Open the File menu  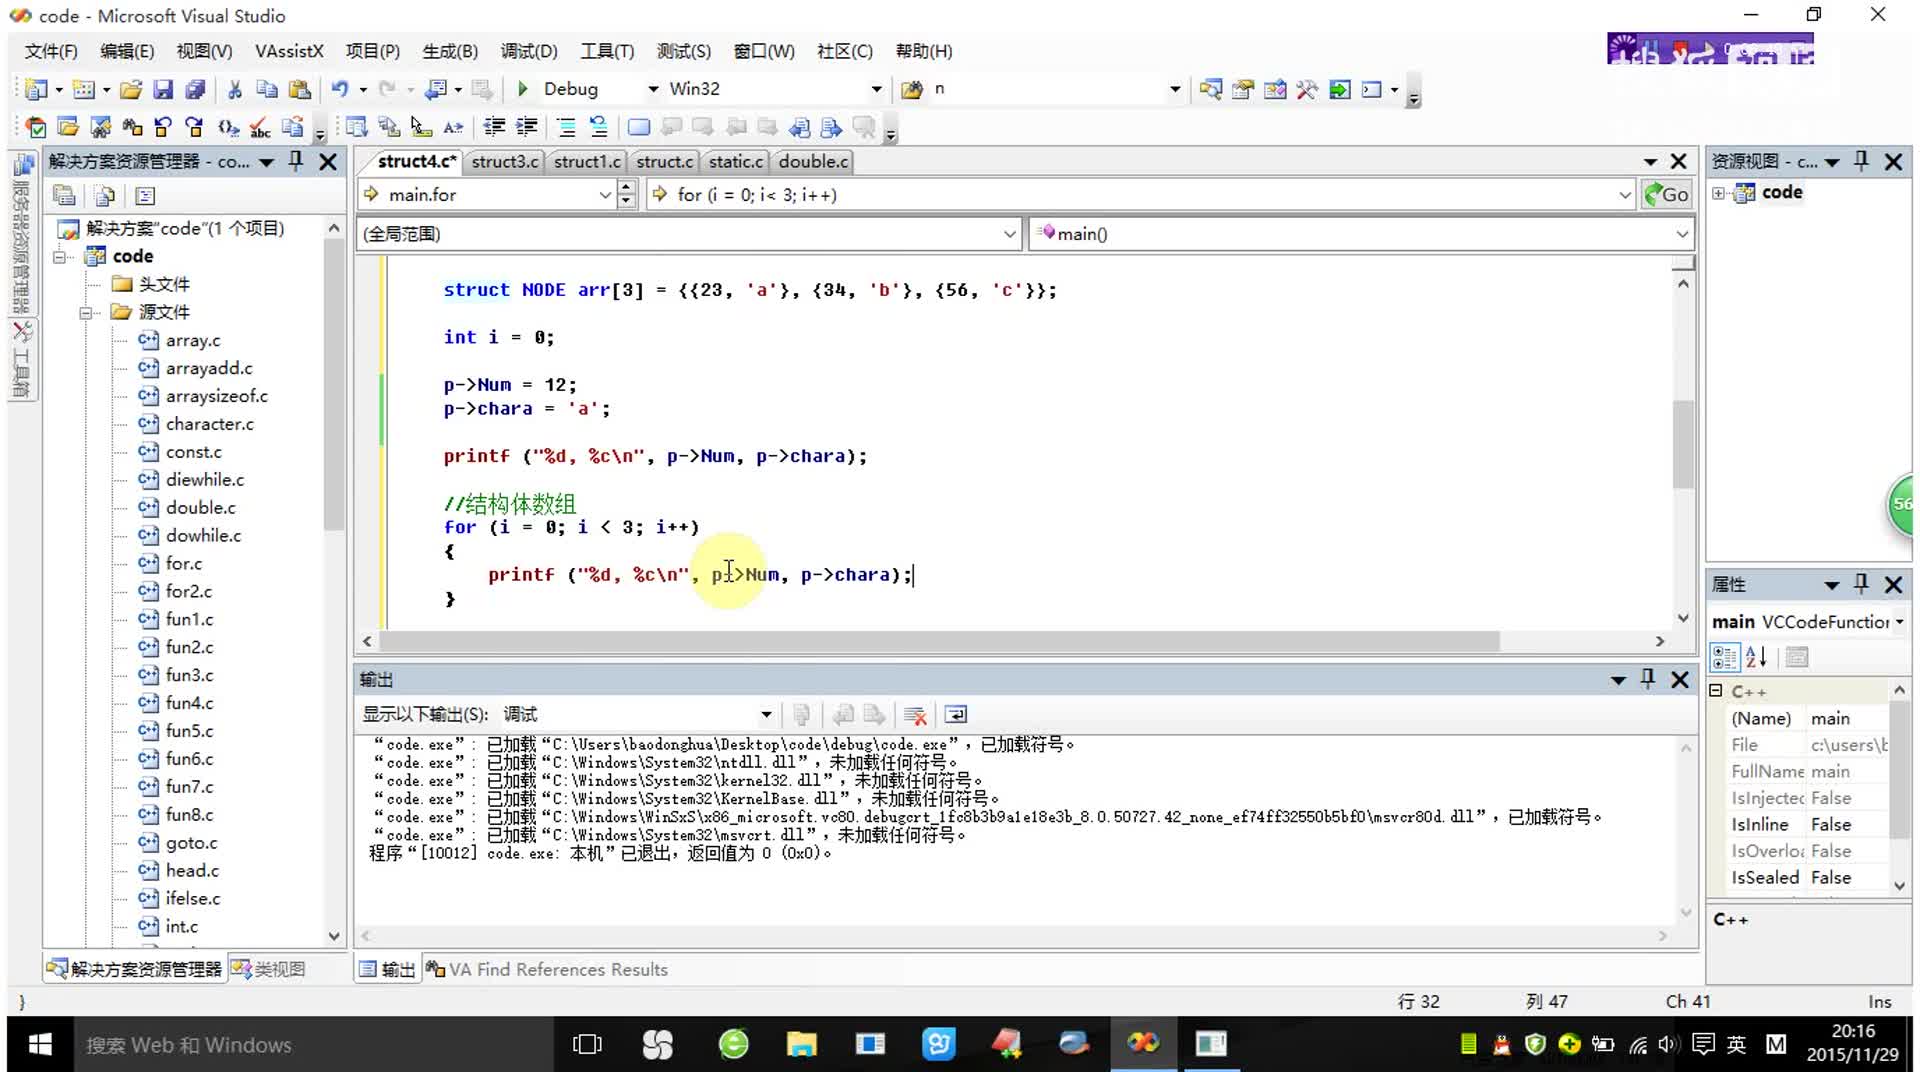tap(51, 51)
